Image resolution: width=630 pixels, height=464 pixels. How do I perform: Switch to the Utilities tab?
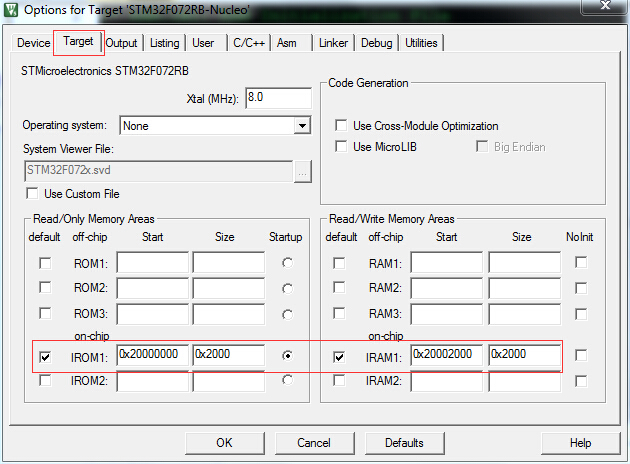pyautogui.click(x=421, y=43)
